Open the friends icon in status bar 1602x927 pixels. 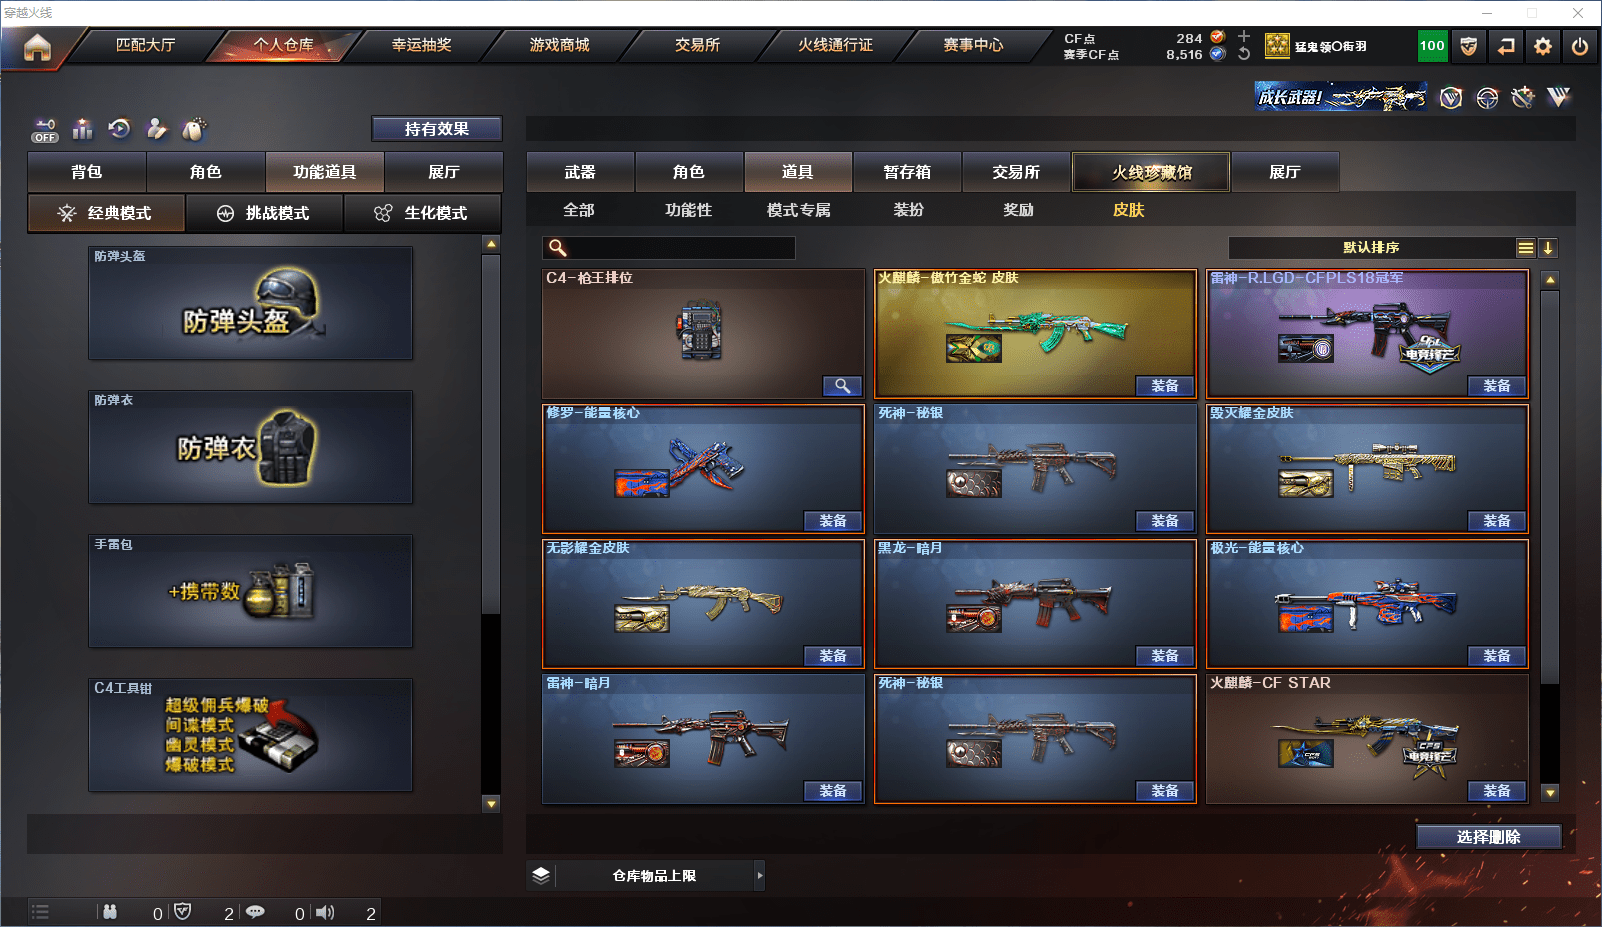[110, 912]
